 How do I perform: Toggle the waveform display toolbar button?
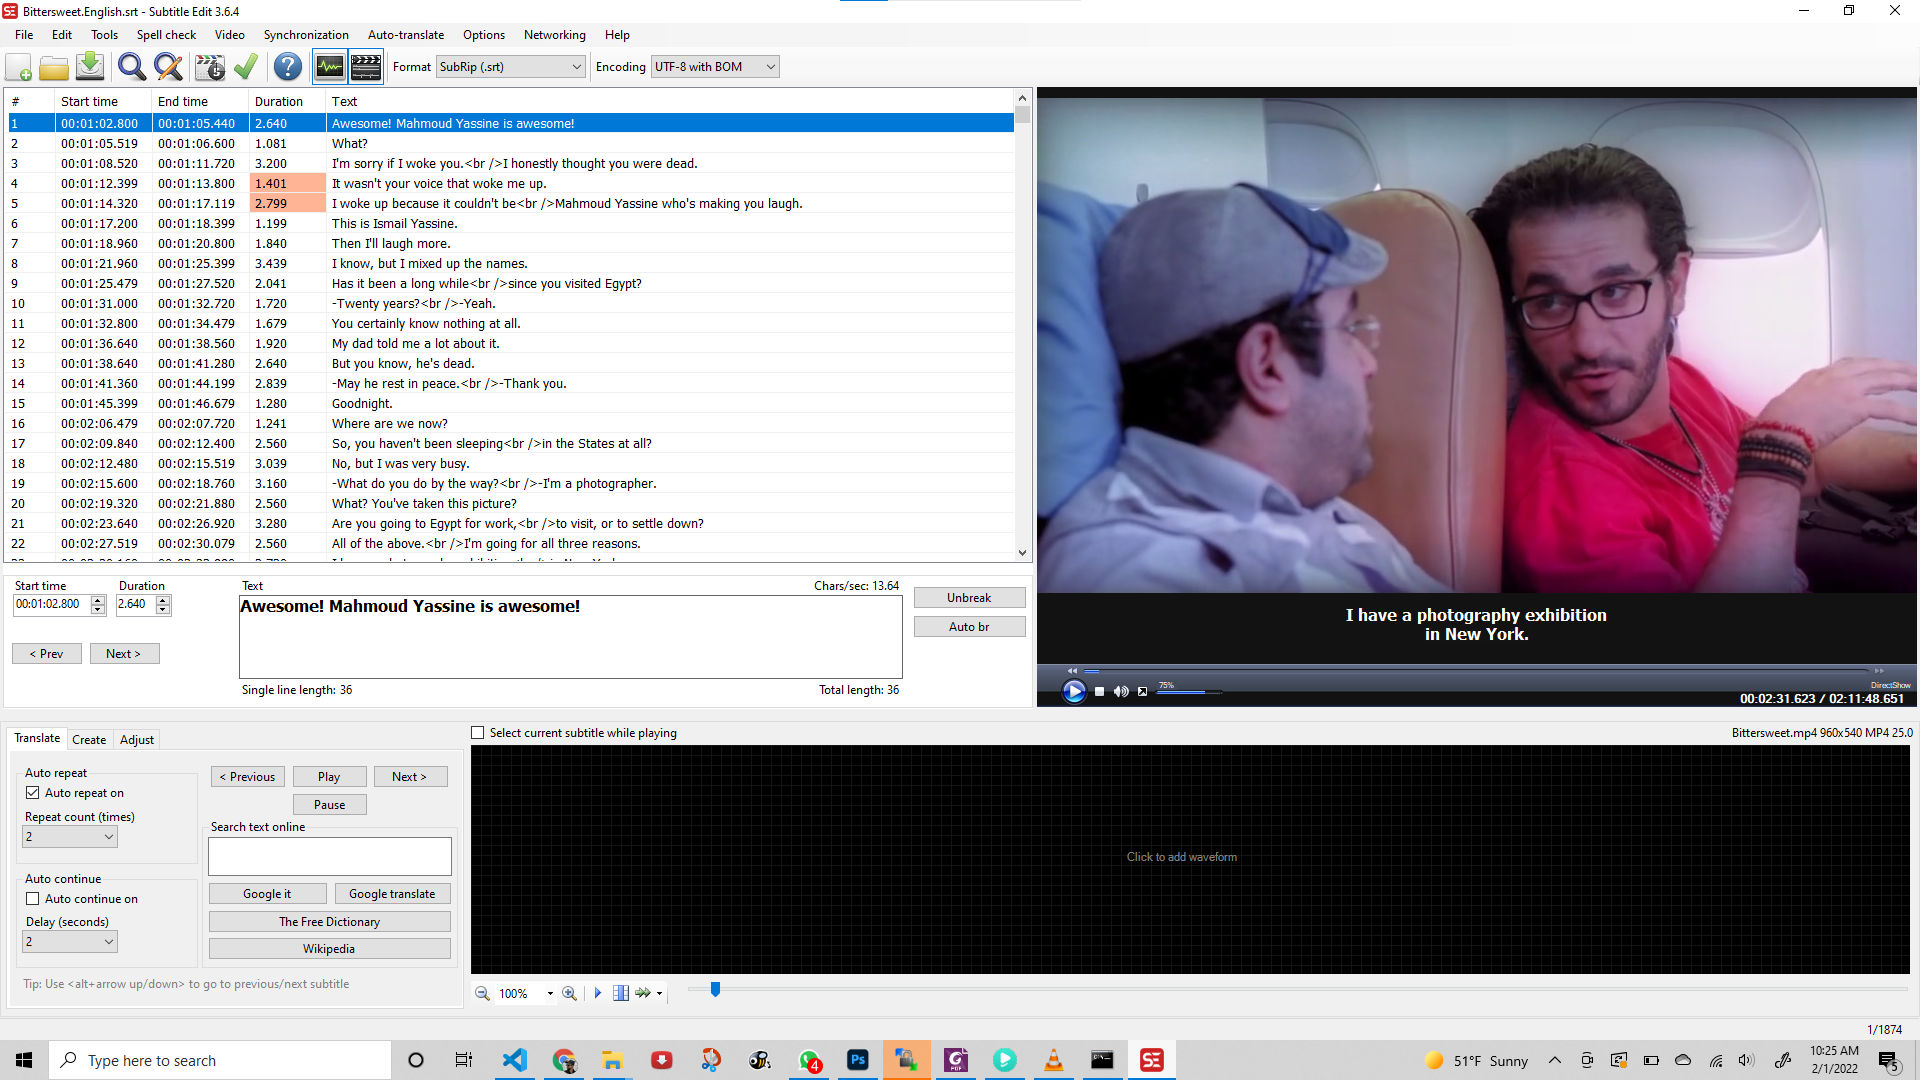[330, 67]
